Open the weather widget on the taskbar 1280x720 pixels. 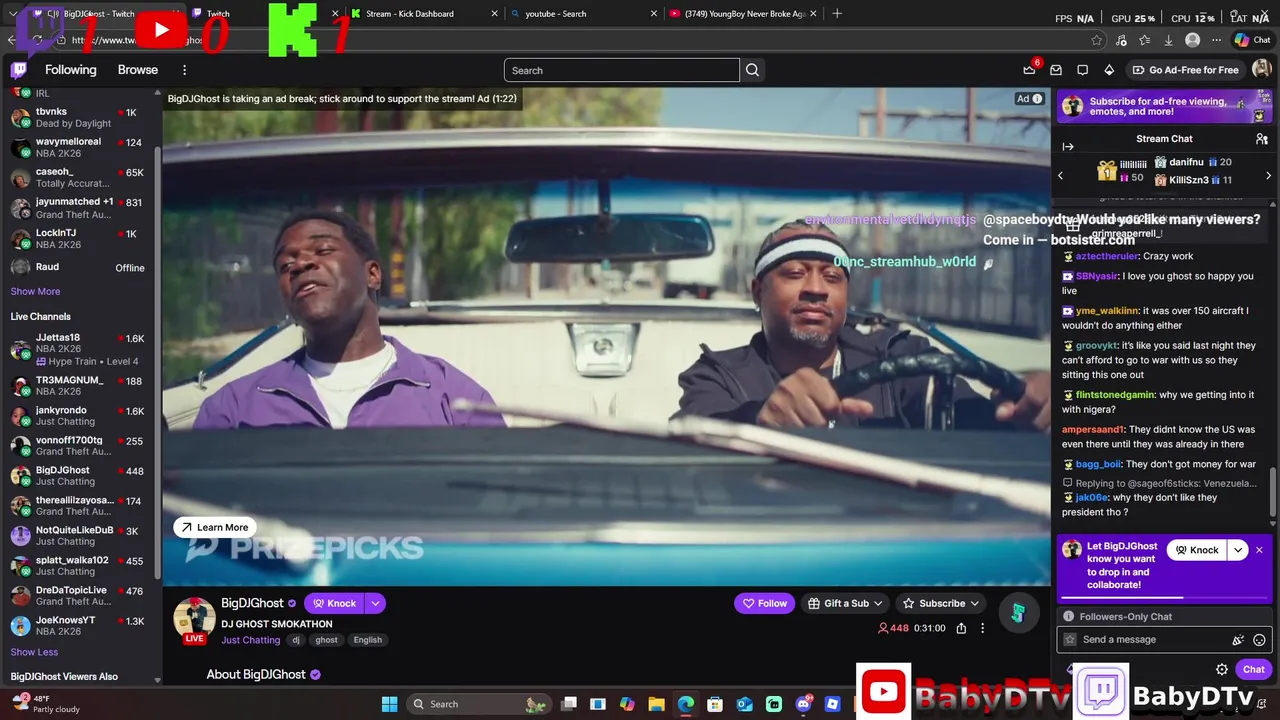pyautogui.click(x=45, y=704)
